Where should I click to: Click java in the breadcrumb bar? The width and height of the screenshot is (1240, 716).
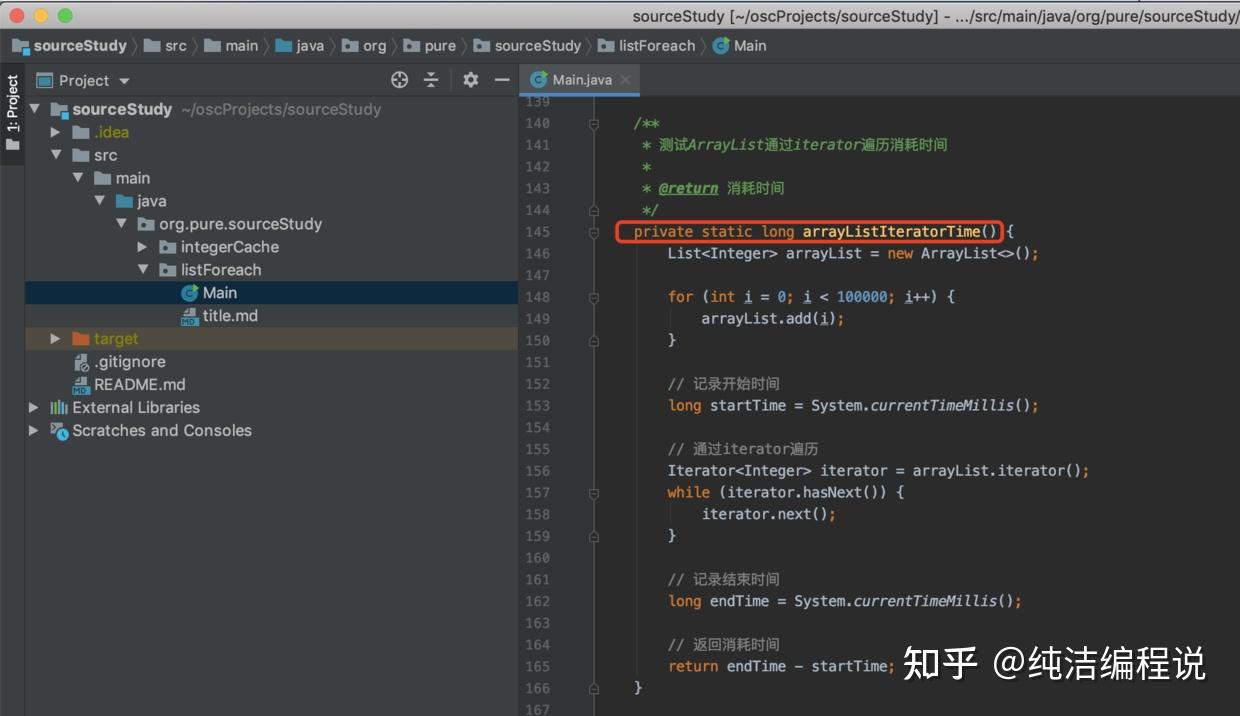point(300,46)
